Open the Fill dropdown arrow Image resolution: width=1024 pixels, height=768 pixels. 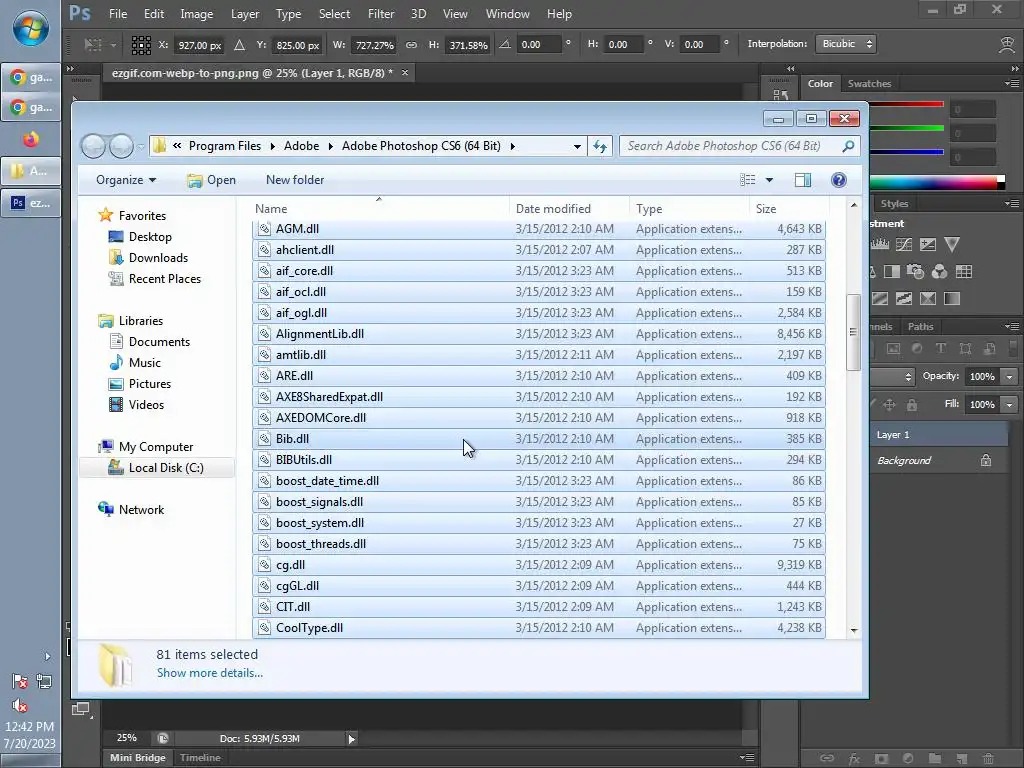click(x=1010, y=405)
